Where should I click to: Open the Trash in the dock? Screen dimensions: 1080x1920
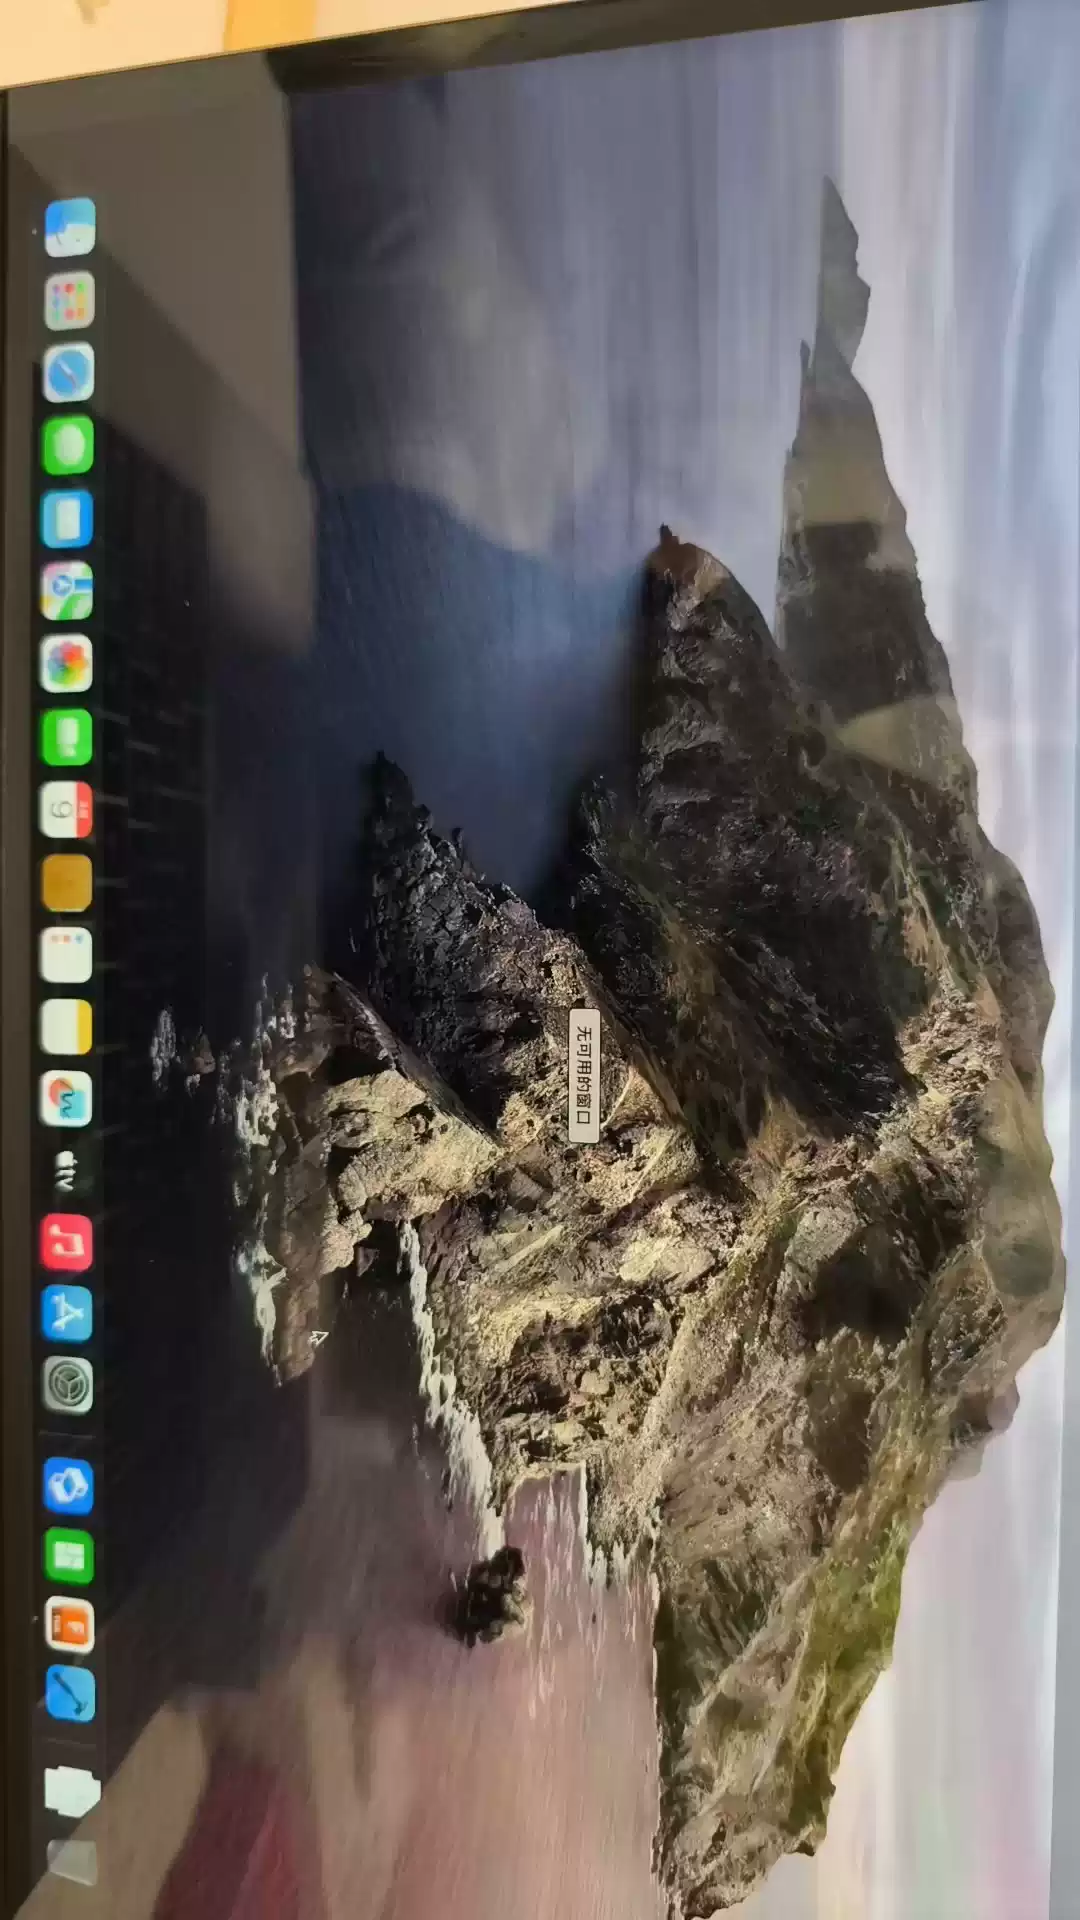coord(73,1860)
